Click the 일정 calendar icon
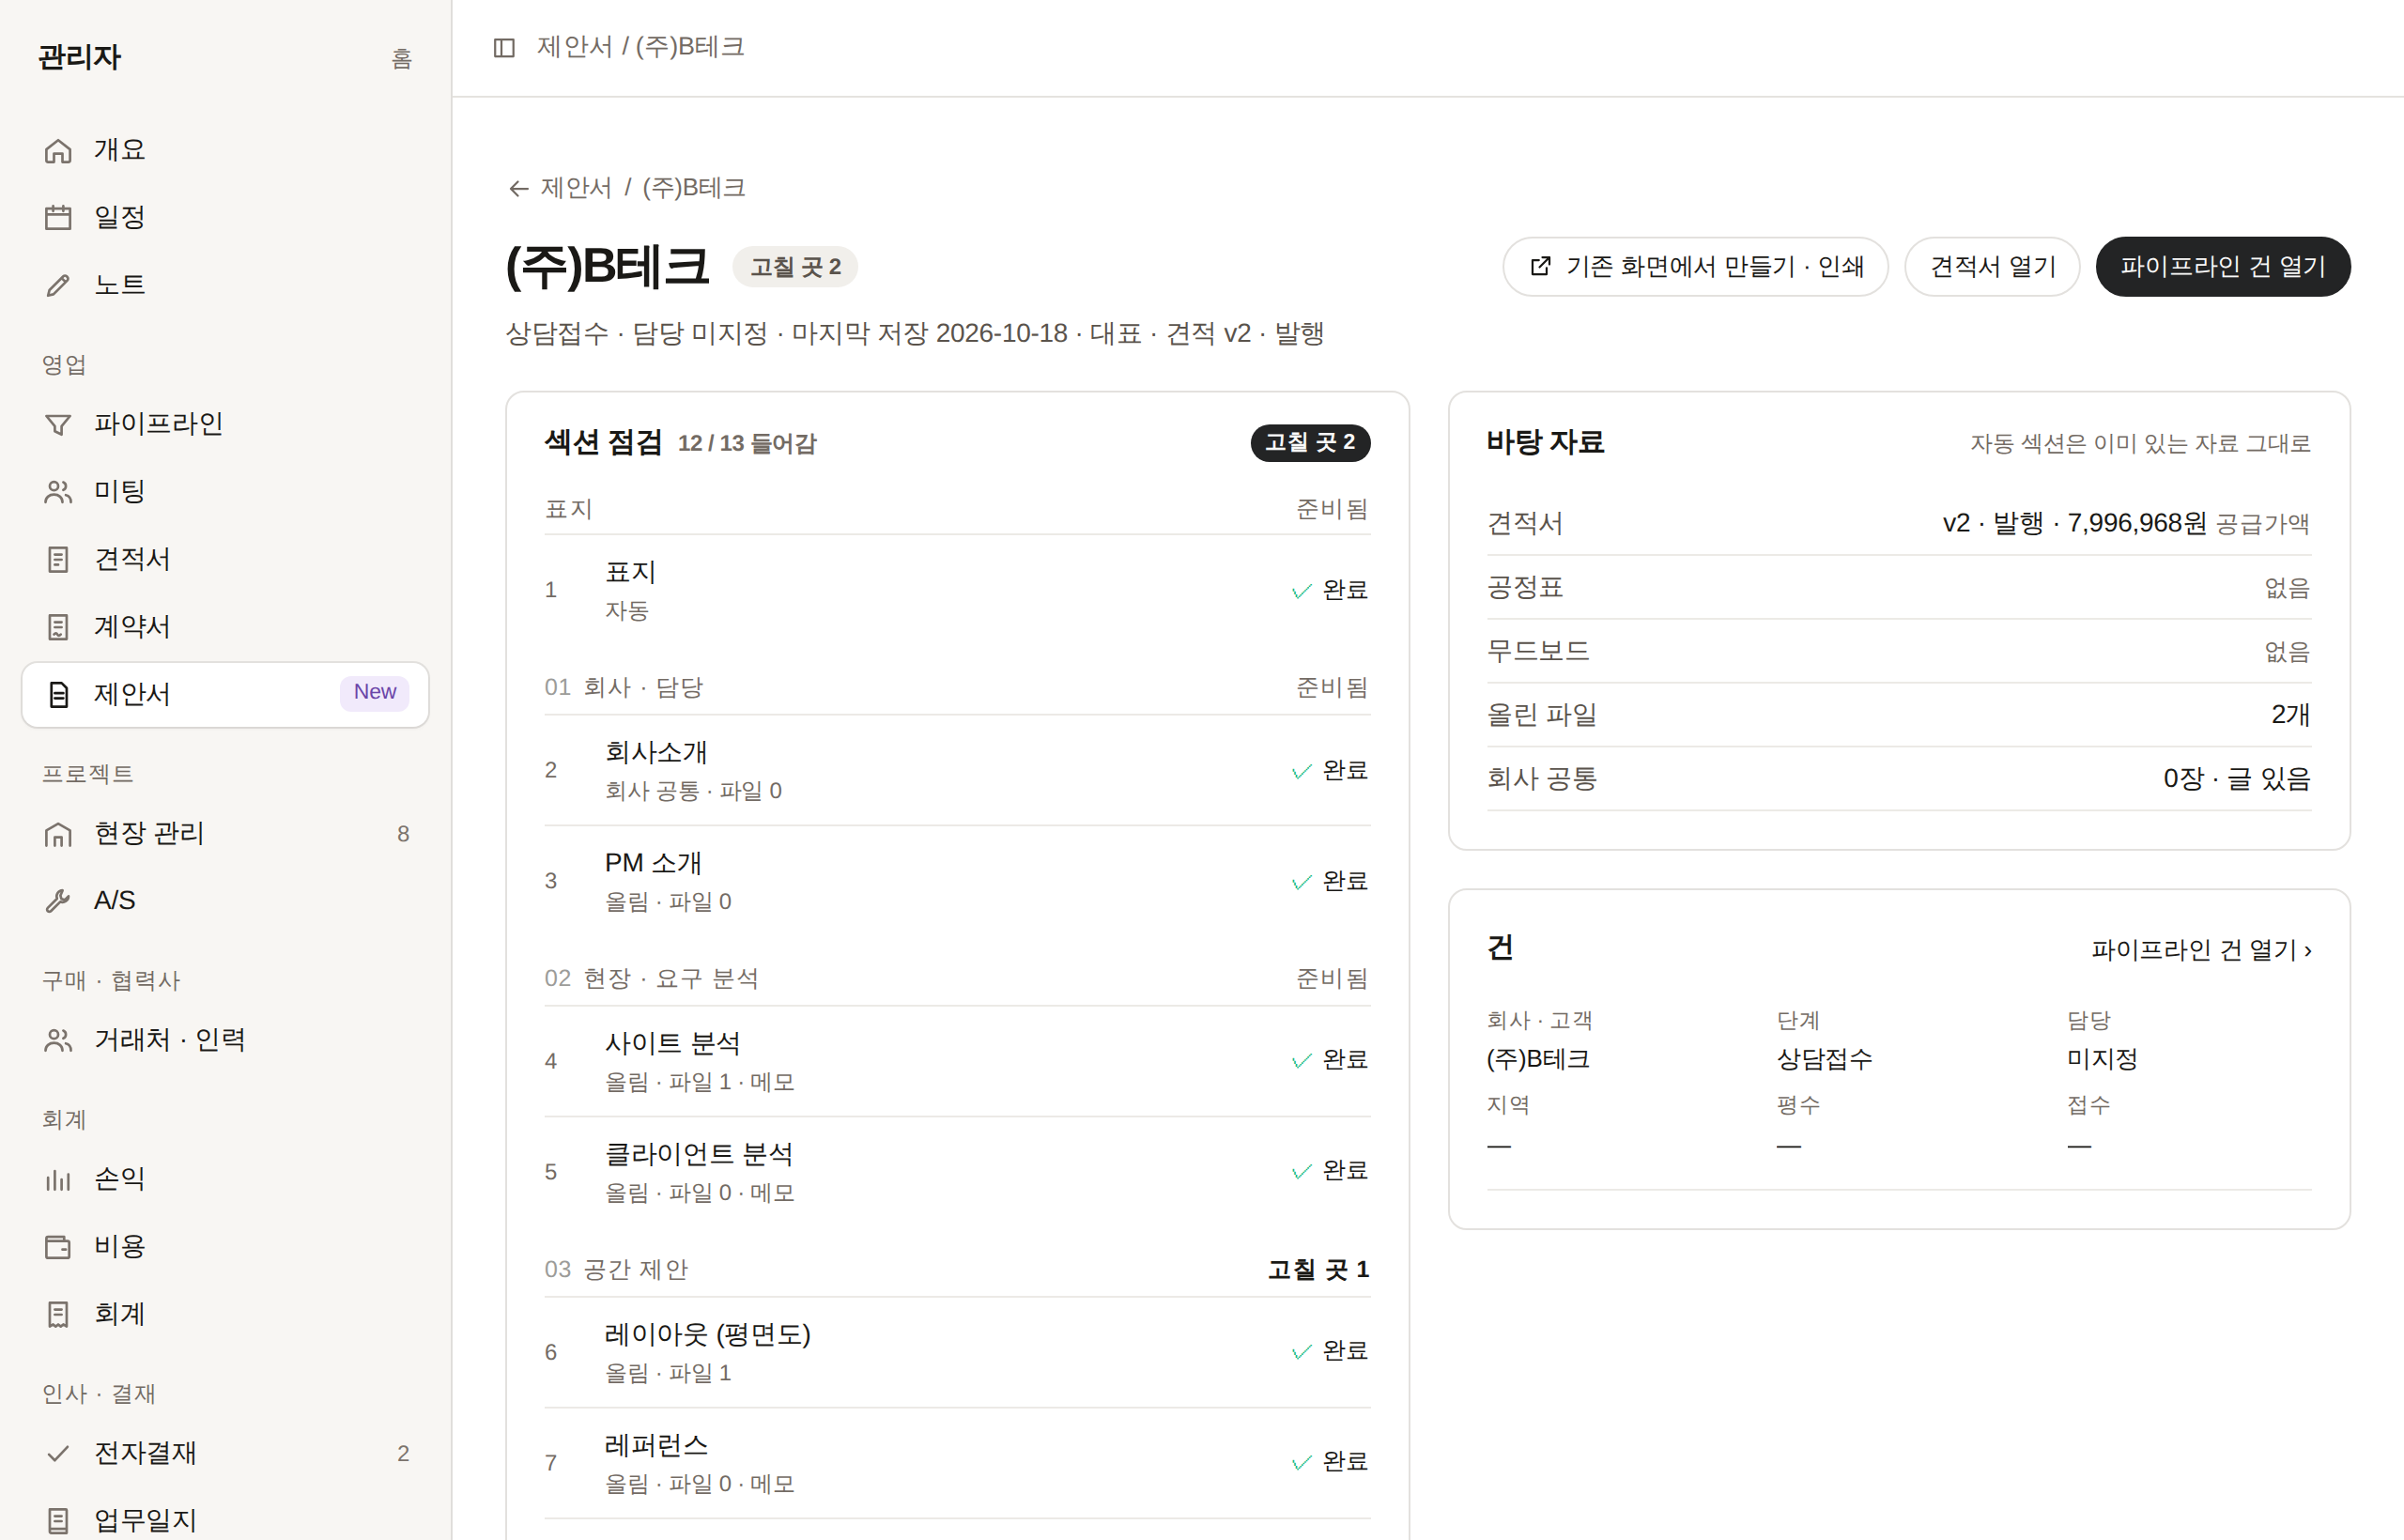Viewport: 2404px width, 1540px height. point(58,218)
